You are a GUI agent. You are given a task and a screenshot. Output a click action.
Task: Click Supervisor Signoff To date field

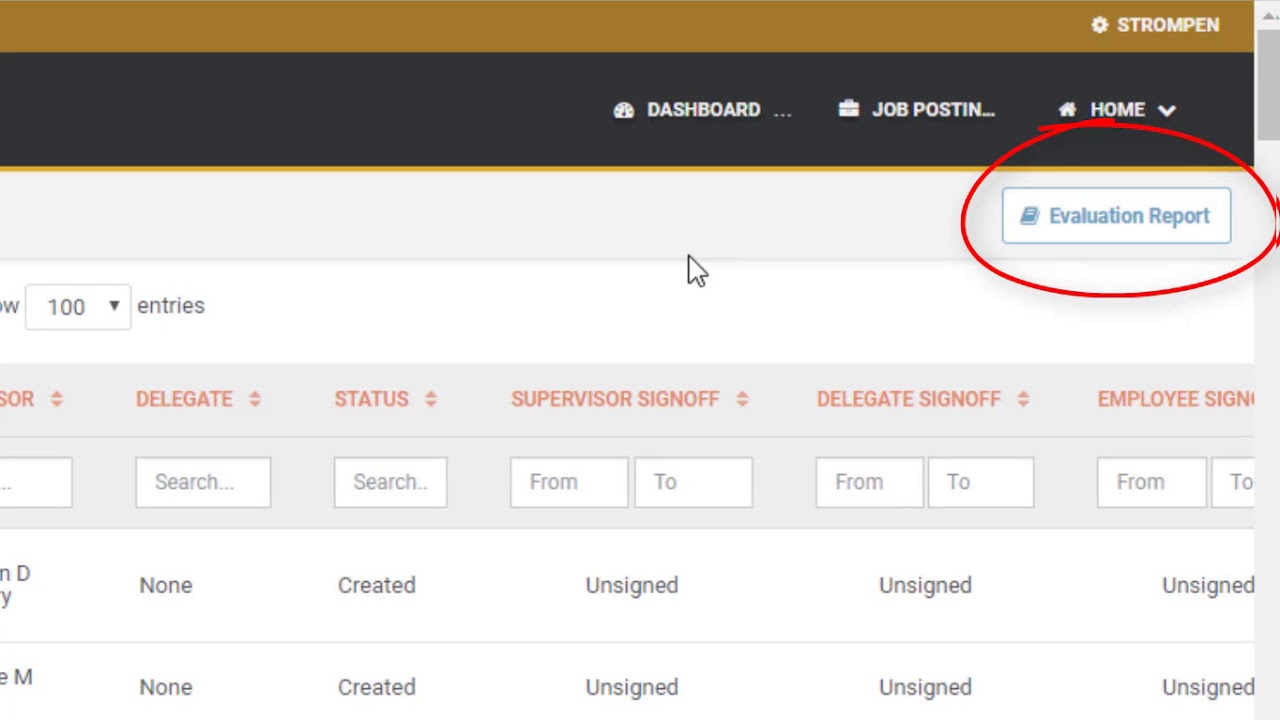pyautogui.click(x=693, y=482)
